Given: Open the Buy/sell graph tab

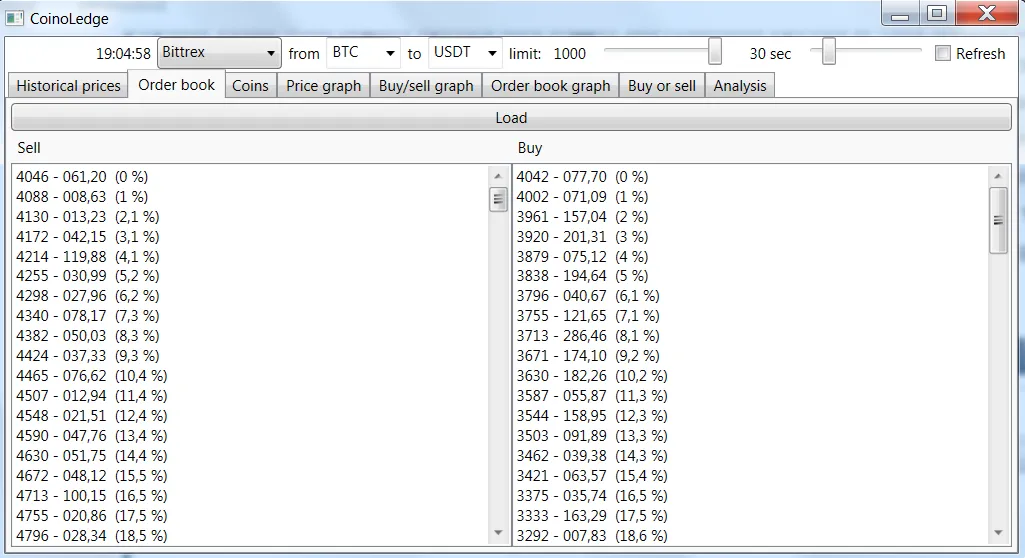Looking at the screenshot, I should pyautogui.click(x=426, y=86).
